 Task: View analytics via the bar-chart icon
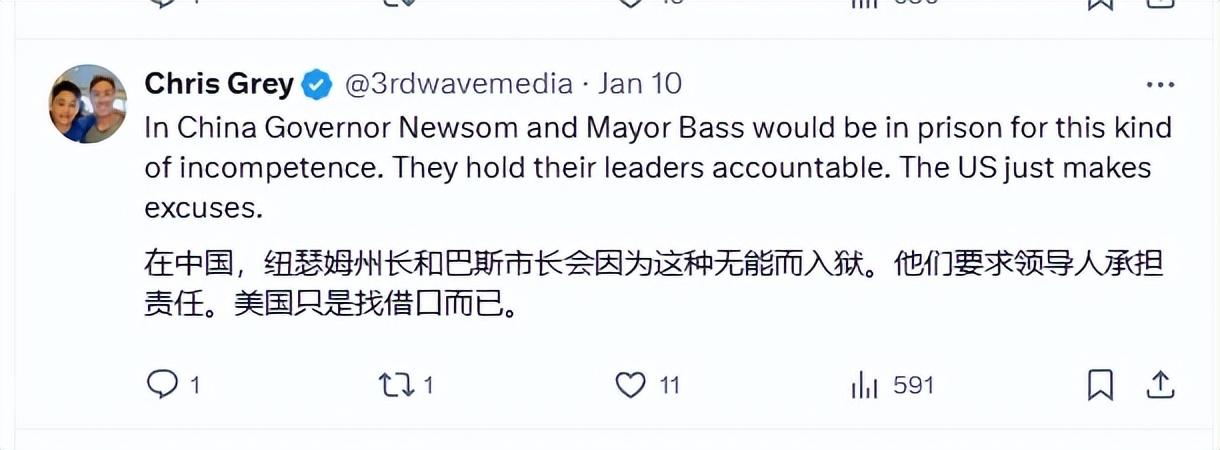click(864, 384)
